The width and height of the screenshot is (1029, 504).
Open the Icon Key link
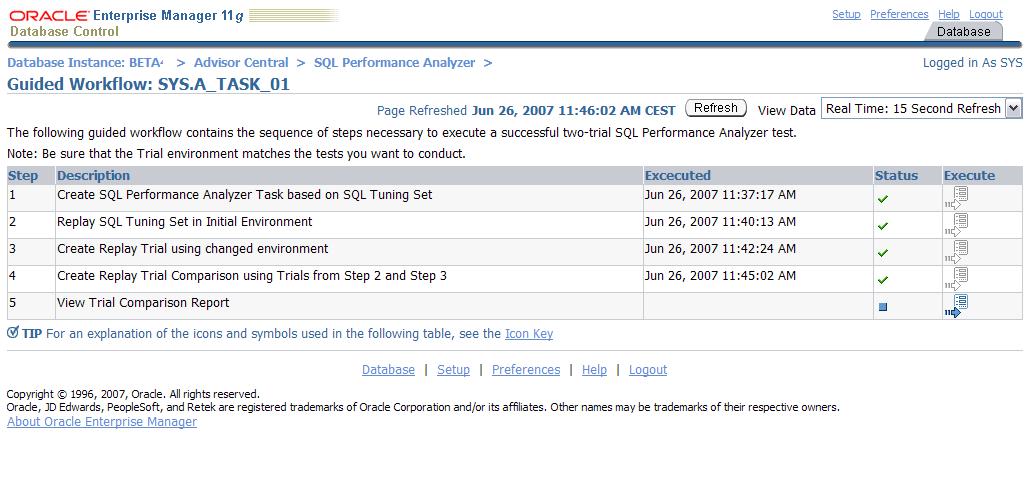coord(528,334)
